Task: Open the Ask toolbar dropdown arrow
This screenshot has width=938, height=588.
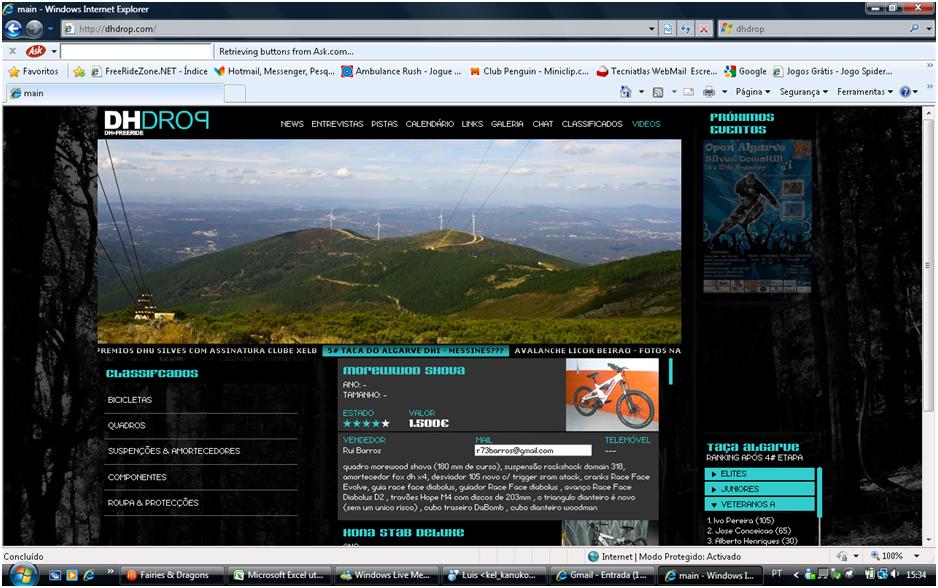Action: 54,51
